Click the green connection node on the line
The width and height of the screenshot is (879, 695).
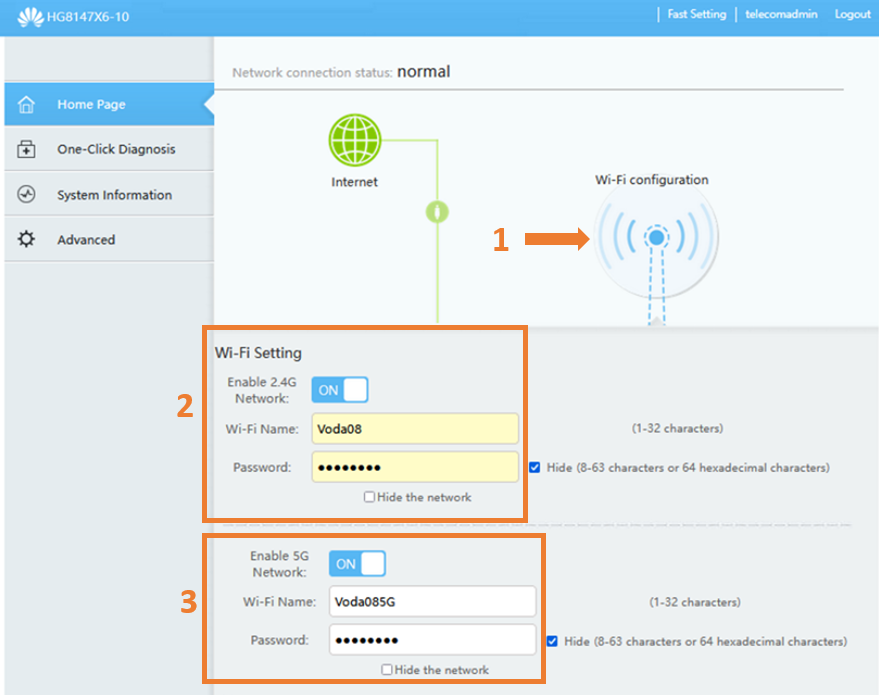437,212
